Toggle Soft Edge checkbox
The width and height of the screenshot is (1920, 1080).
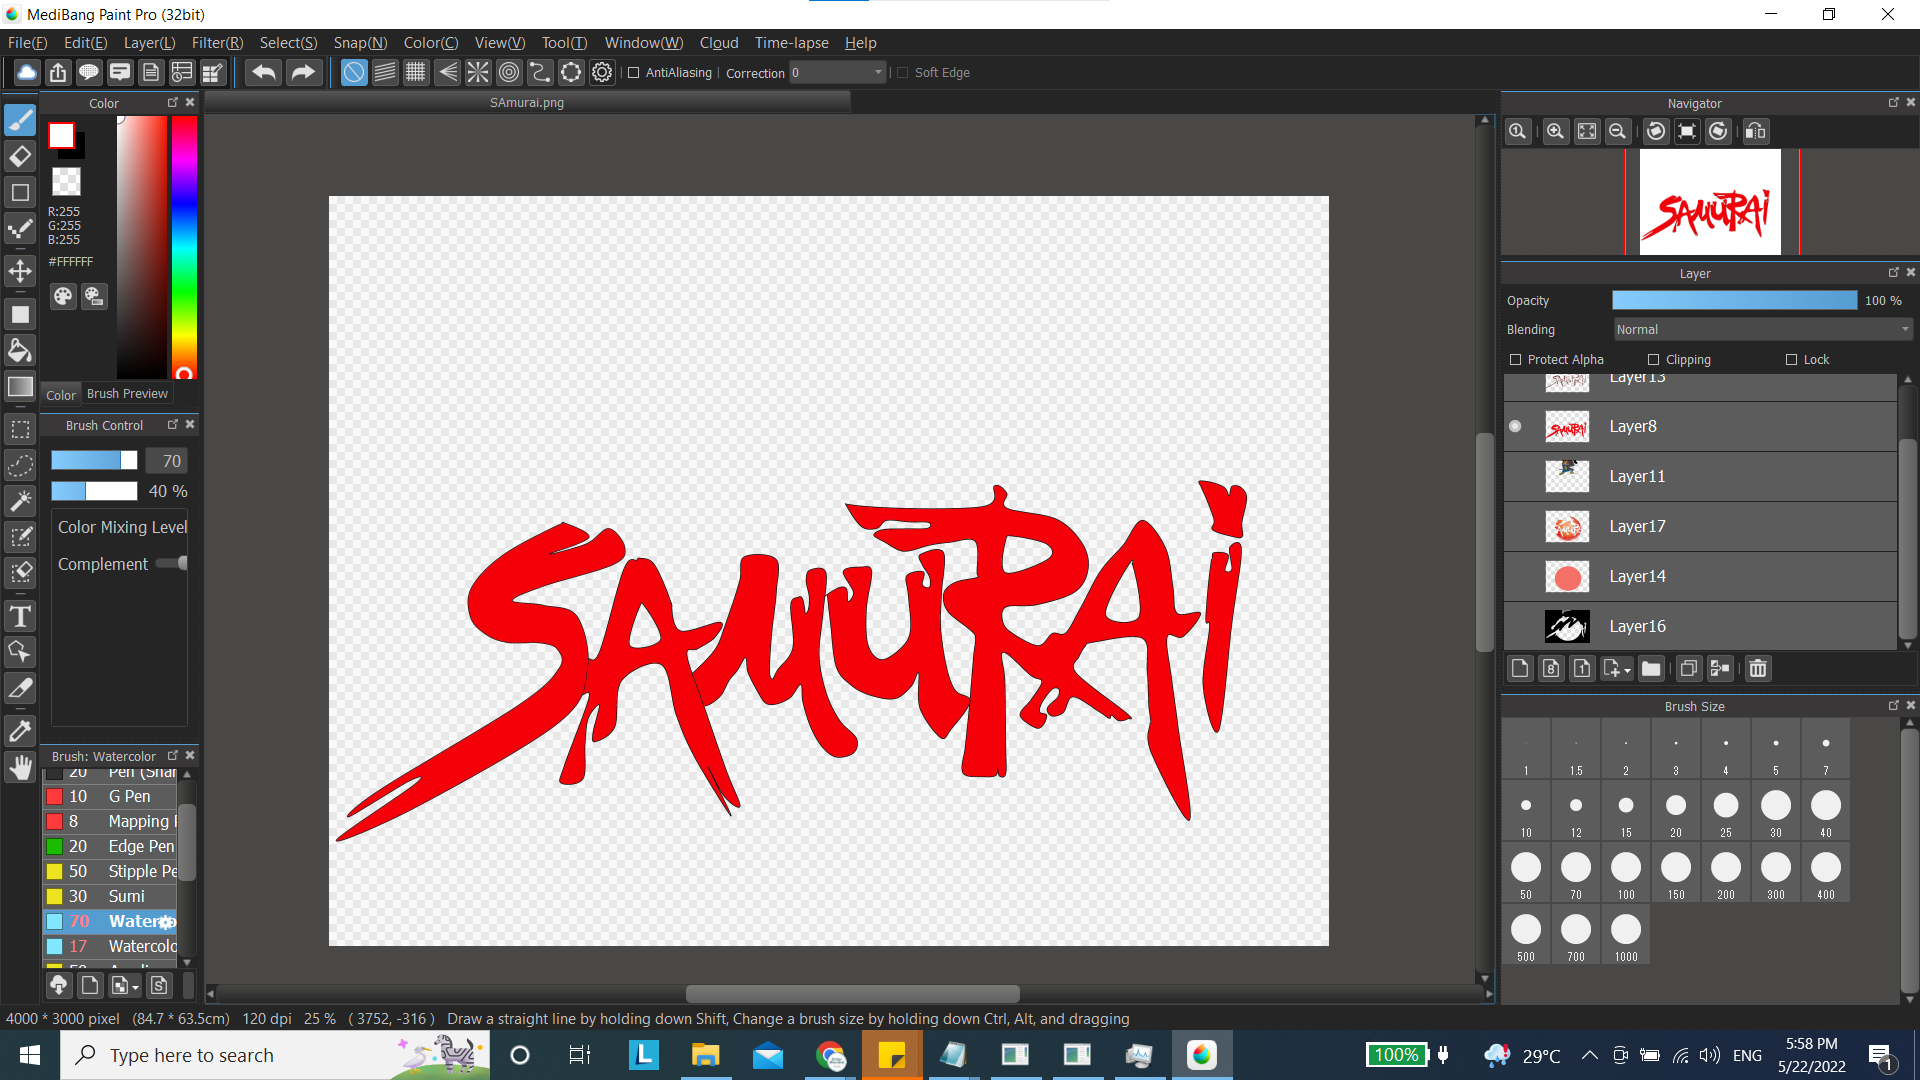(902, 73)
